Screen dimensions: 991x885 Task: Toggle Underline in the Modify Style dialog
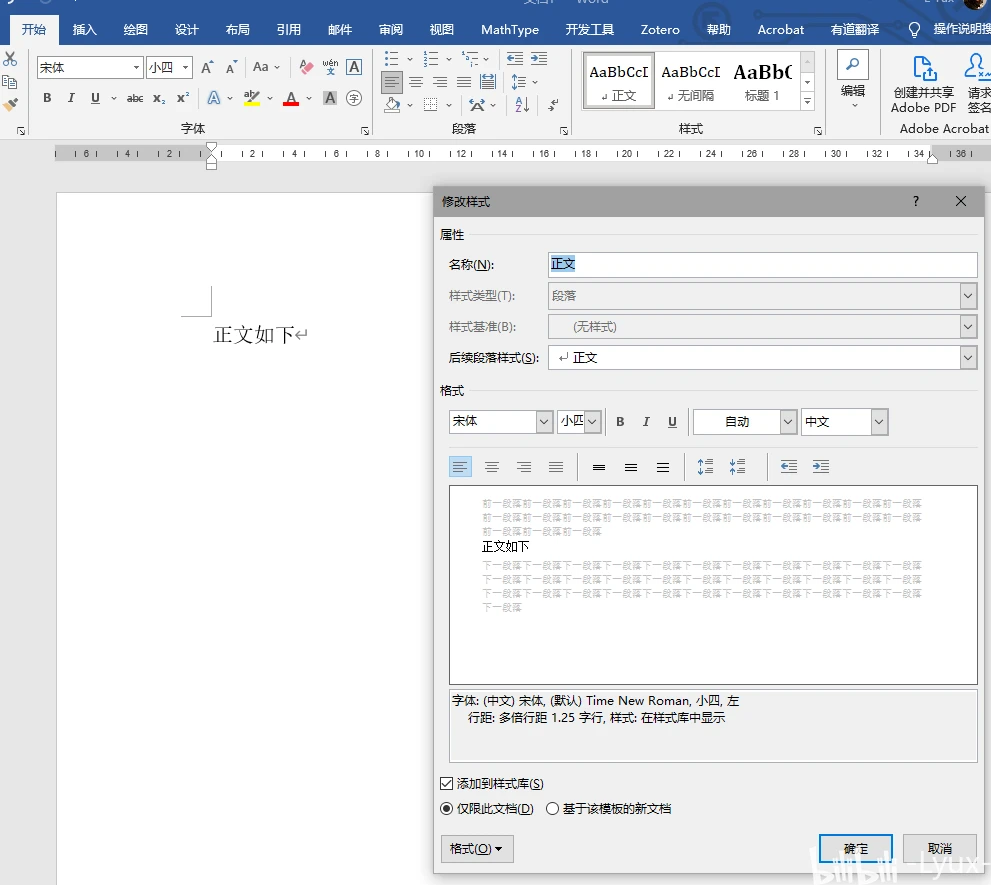point(672,422)
